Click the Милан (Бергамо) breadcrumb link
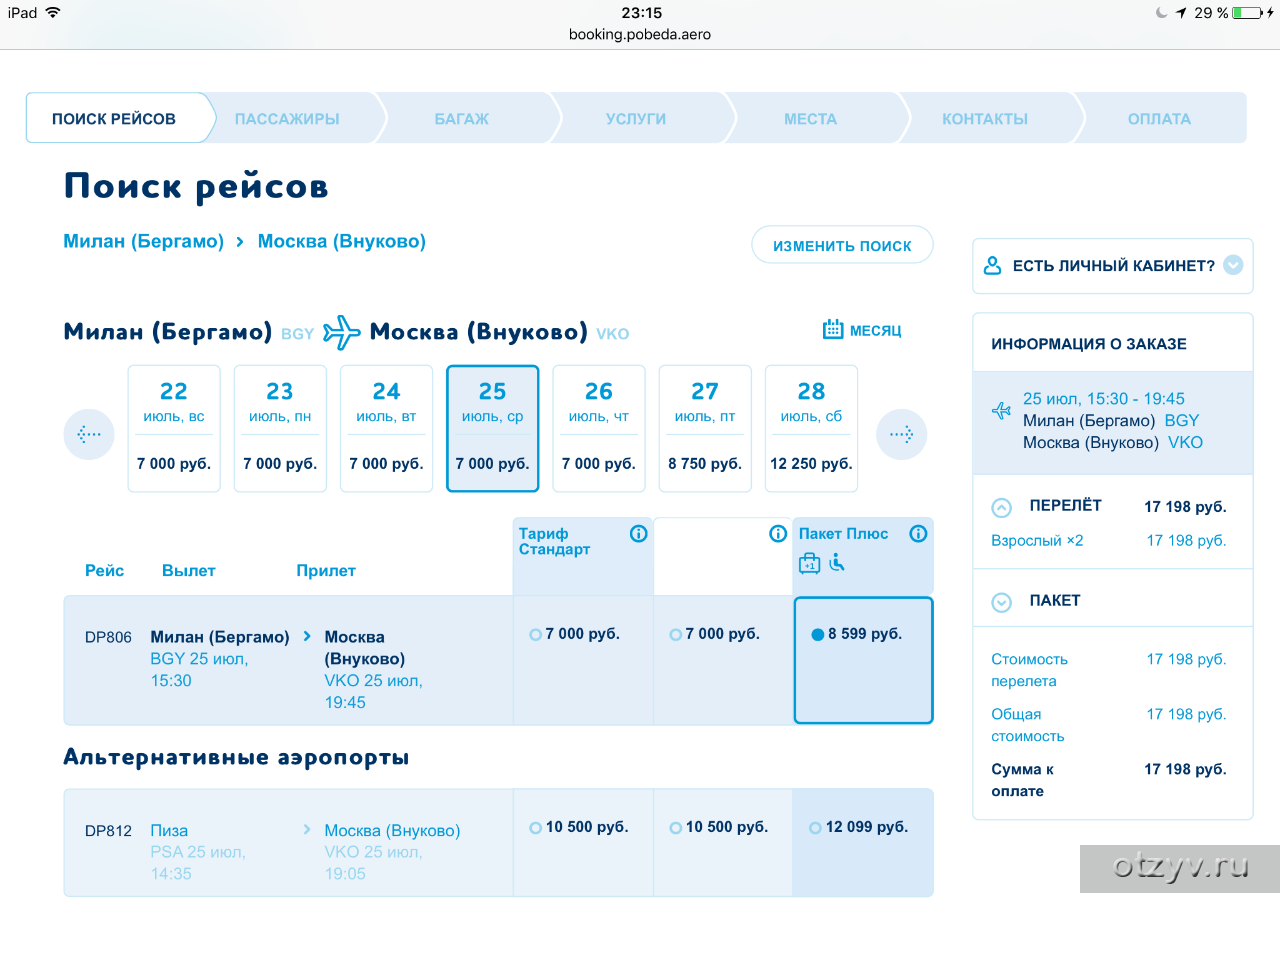This screenshot has height=960, width=1280. click(x=143, y=241)
